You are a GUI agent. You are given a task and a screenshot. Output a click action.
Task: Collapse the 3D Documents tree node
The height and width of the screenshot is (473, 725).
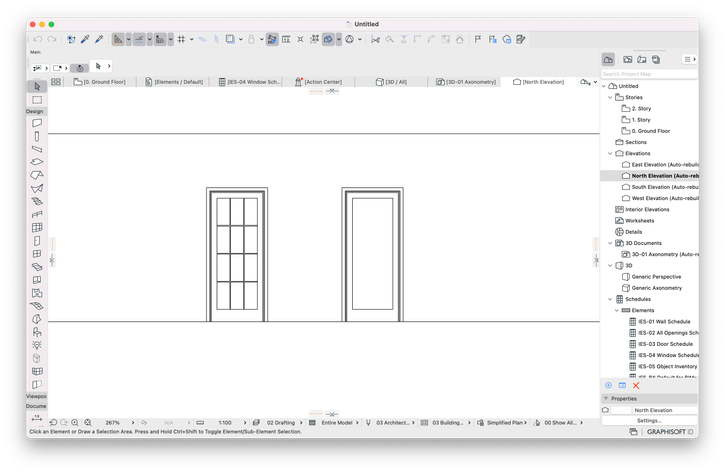click(610, 243)
